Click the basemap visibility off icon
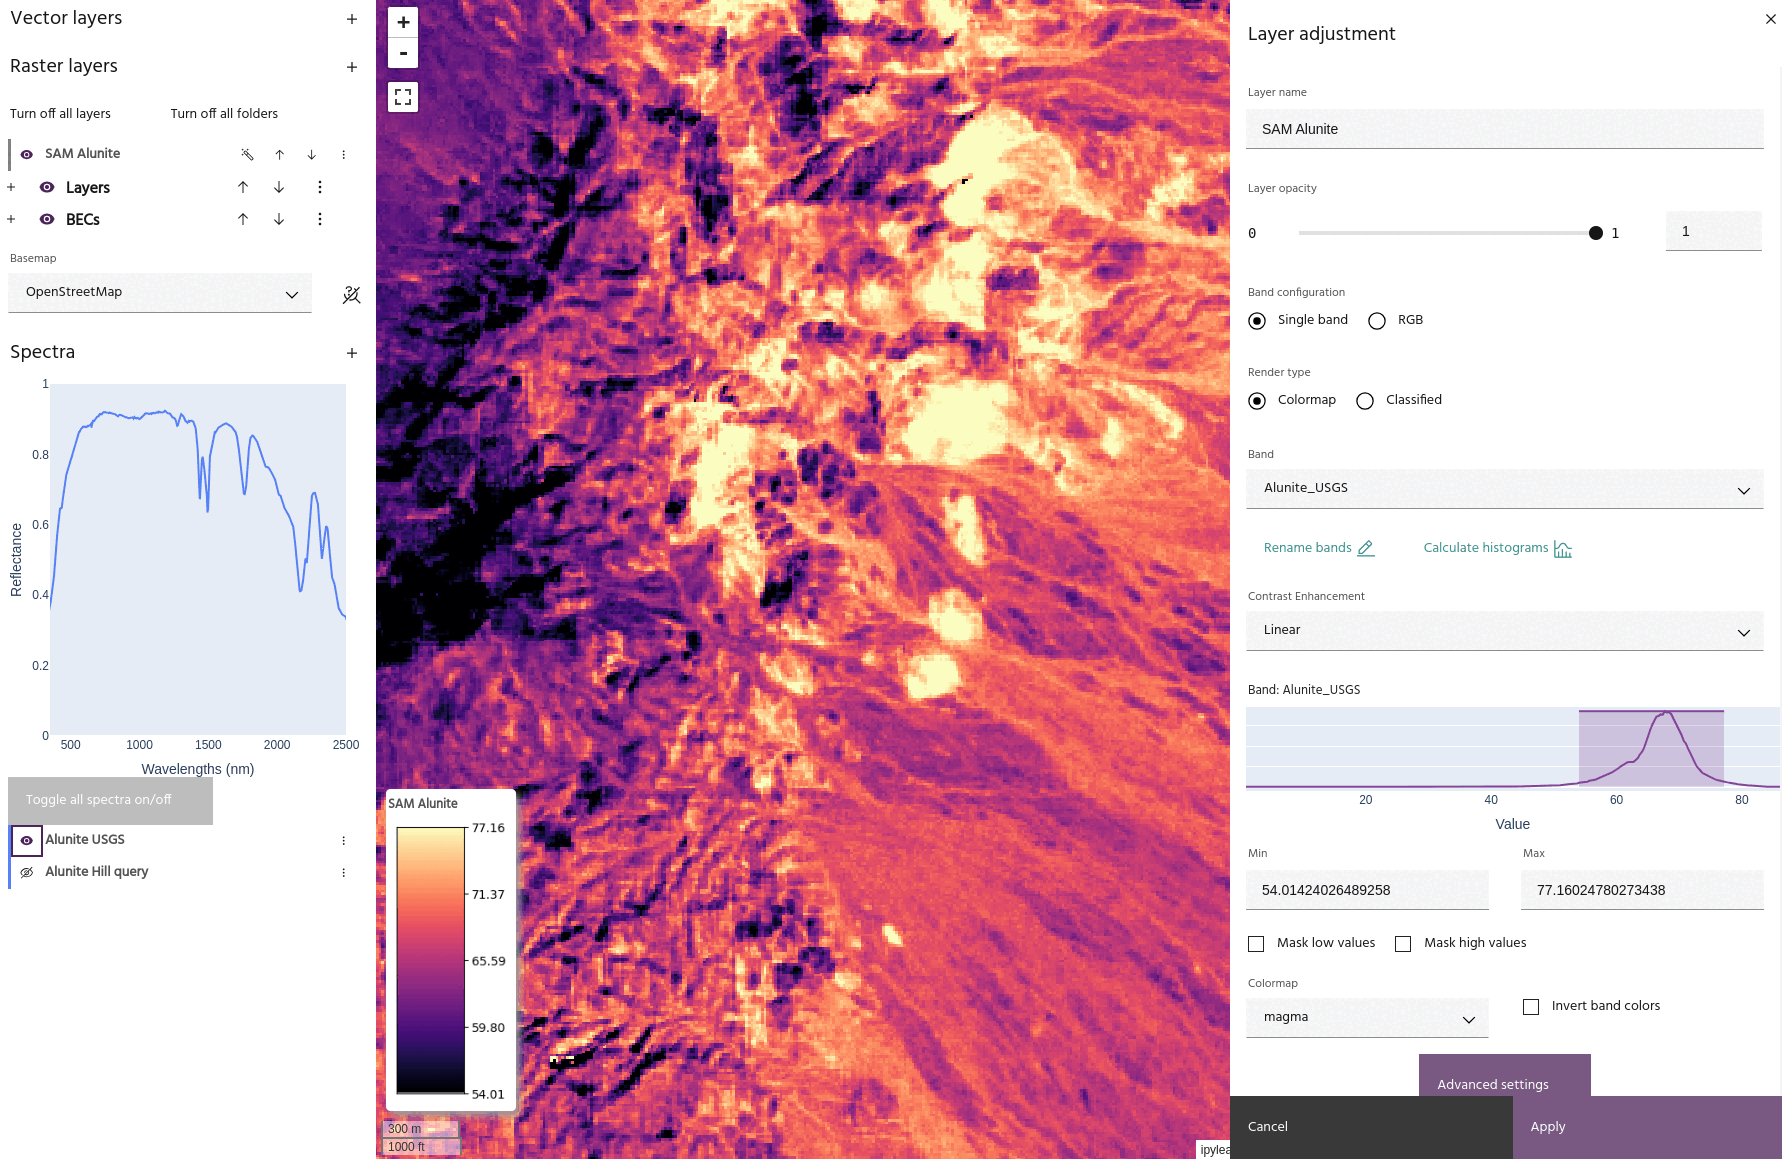 (351, 295)
